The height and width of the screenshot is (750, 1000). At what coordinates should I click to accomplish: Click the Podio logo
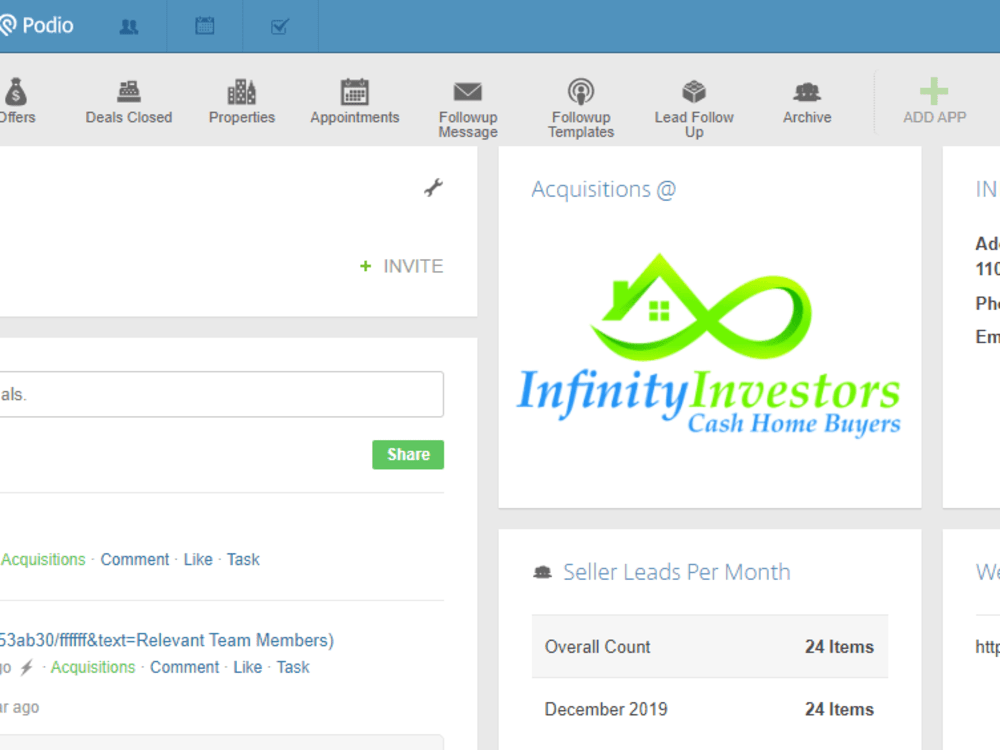point(36,26)
